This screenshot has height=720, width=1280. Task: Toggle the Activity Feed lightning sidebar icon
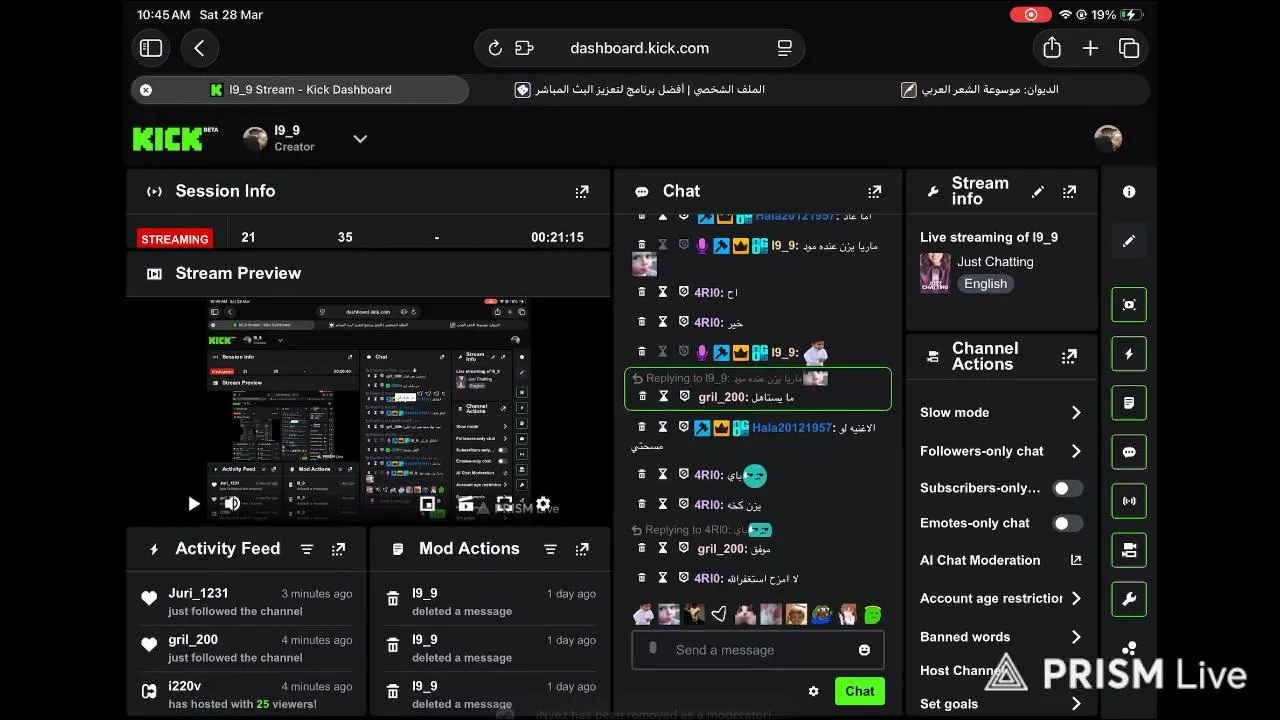coord(1129,354)
